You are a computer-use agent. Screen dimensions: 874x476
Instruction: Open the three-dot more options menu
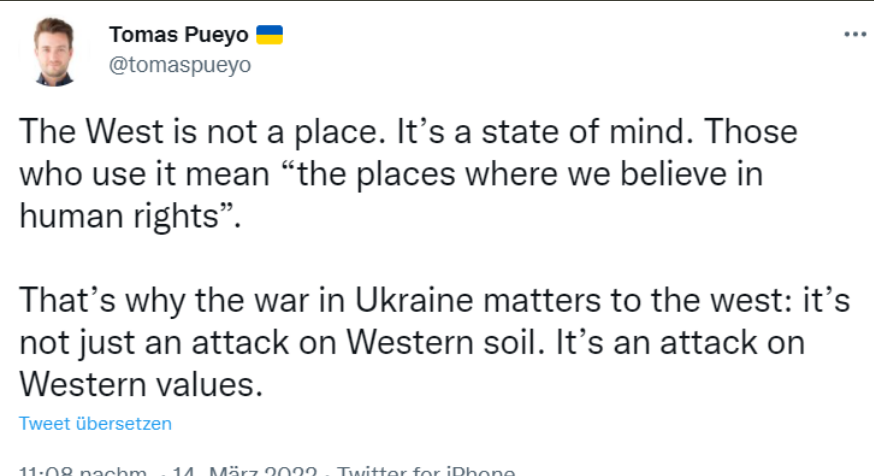(855, 35)
